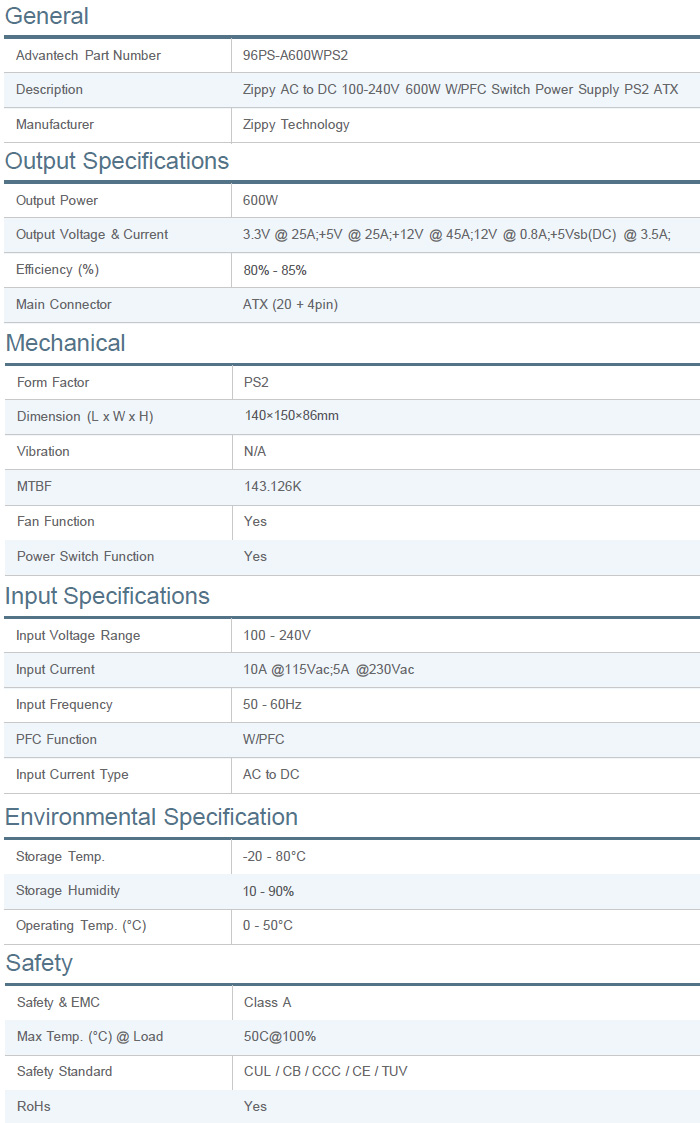Select the 100 - 240V input voltage value

click(277, 636)
